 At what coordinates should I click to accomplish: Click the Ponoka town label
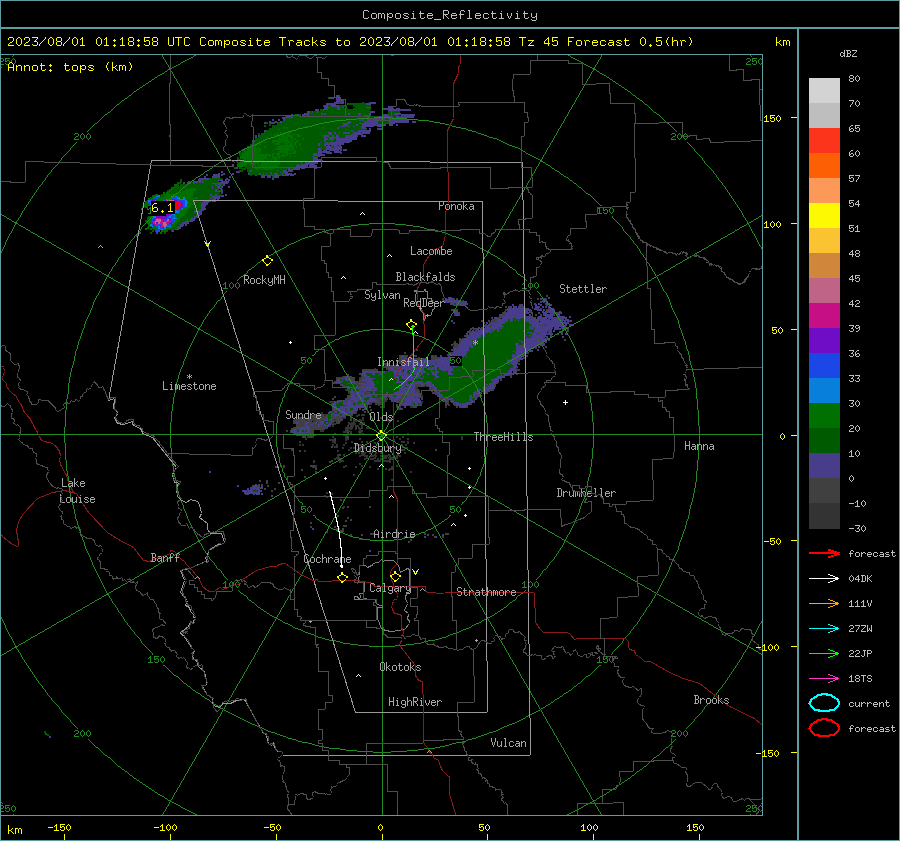tap(456, 206)
